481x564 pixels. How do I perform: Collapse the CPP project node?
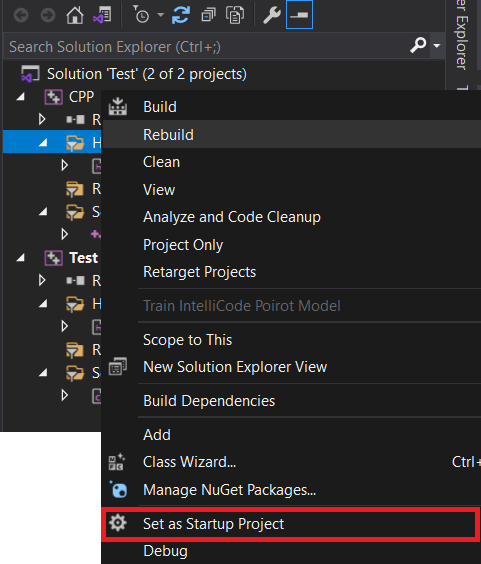pos(21,97)
